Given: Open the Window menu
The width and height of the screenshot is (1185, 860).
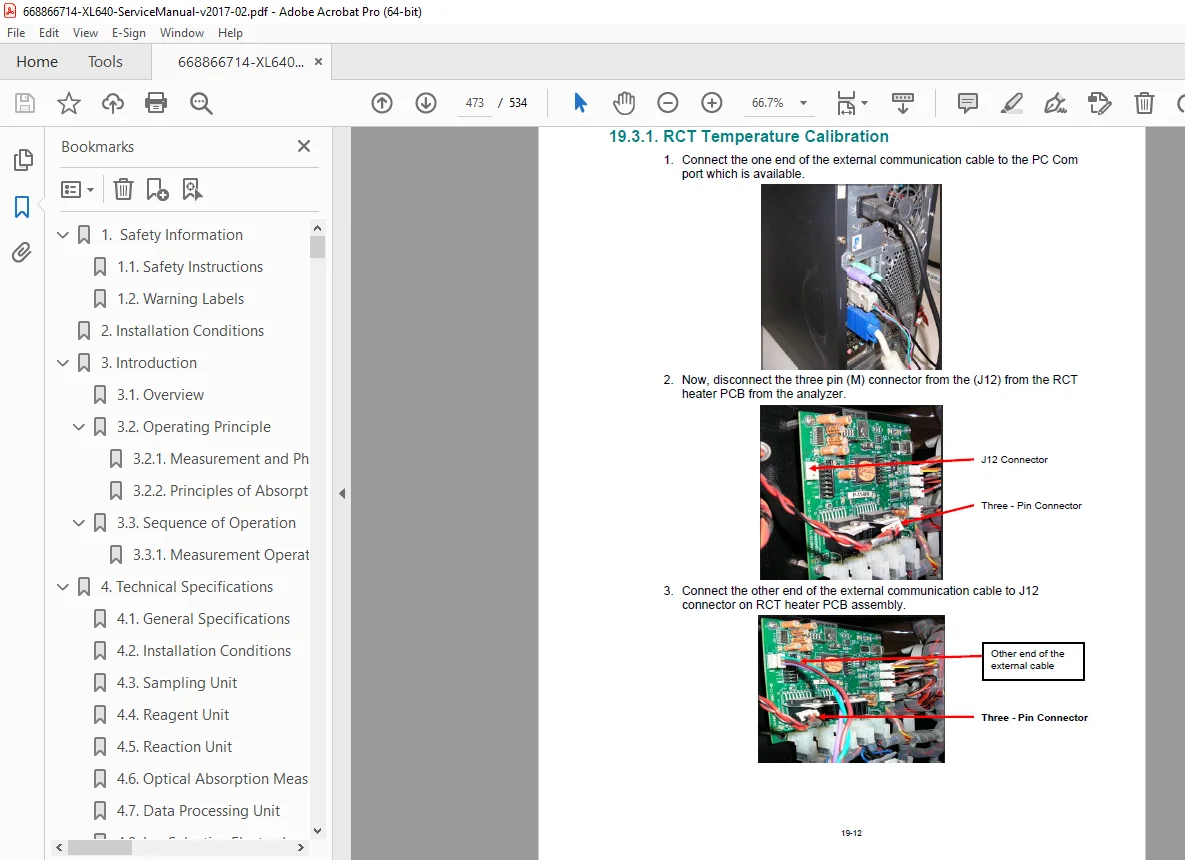Looking at the screenshot, I should (x=181, y=32).
